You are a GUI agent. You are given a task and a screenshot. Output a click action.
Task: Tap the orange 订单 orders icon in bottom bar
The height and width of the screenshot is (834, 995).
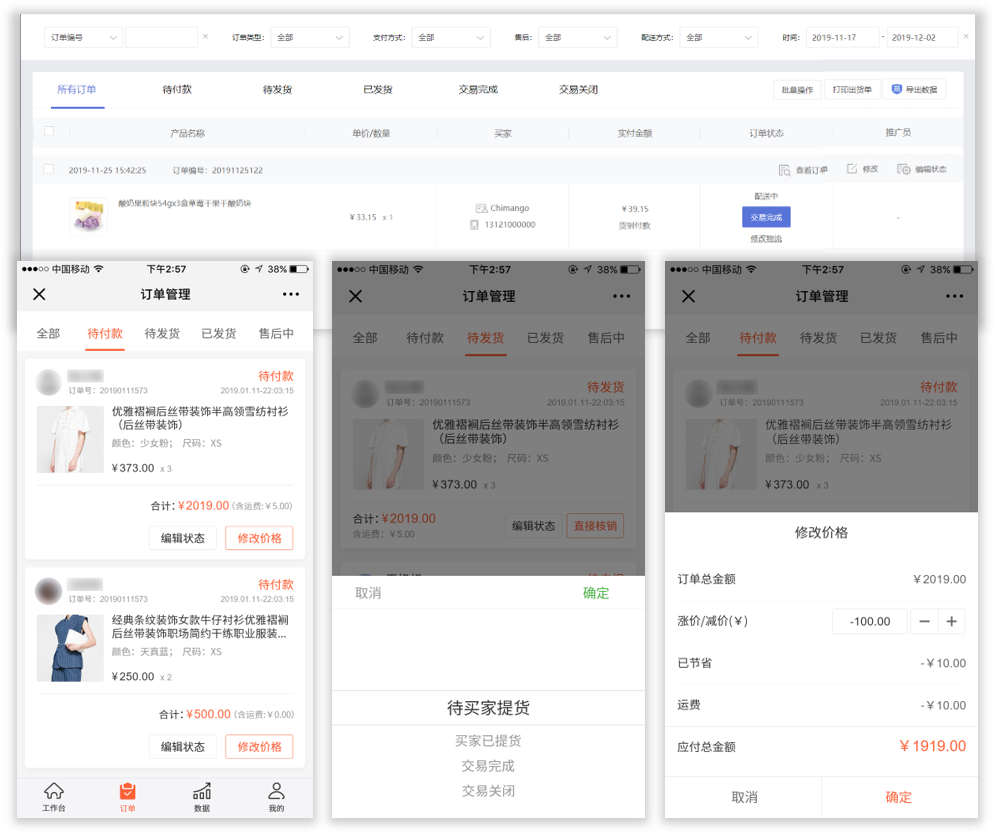point(128,790)
